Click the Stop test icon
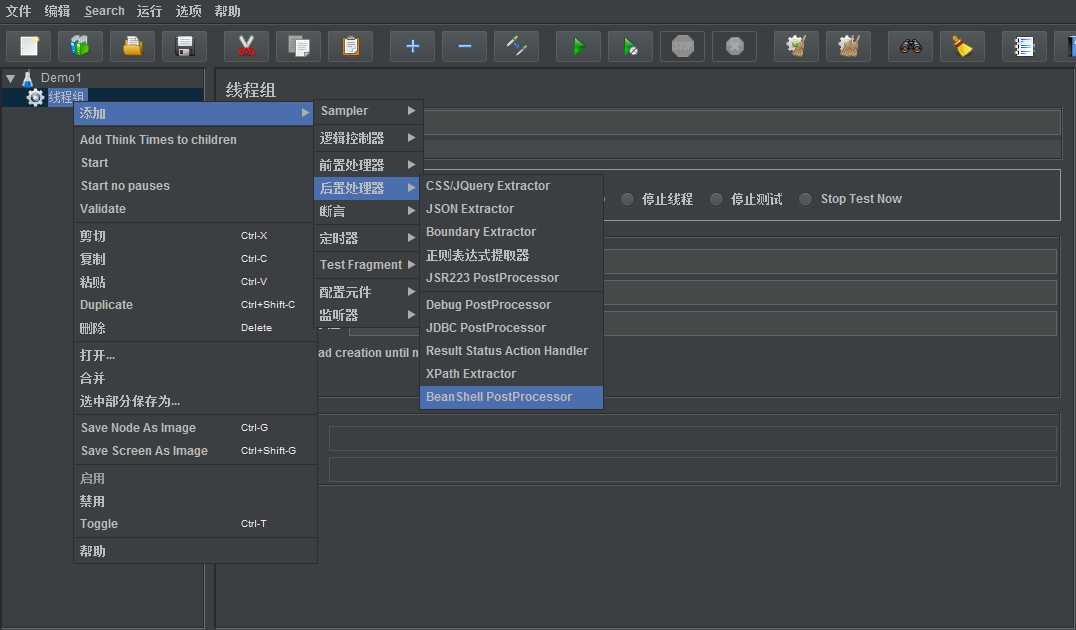Screen dimensions: 1076x630 click(683, 46)
